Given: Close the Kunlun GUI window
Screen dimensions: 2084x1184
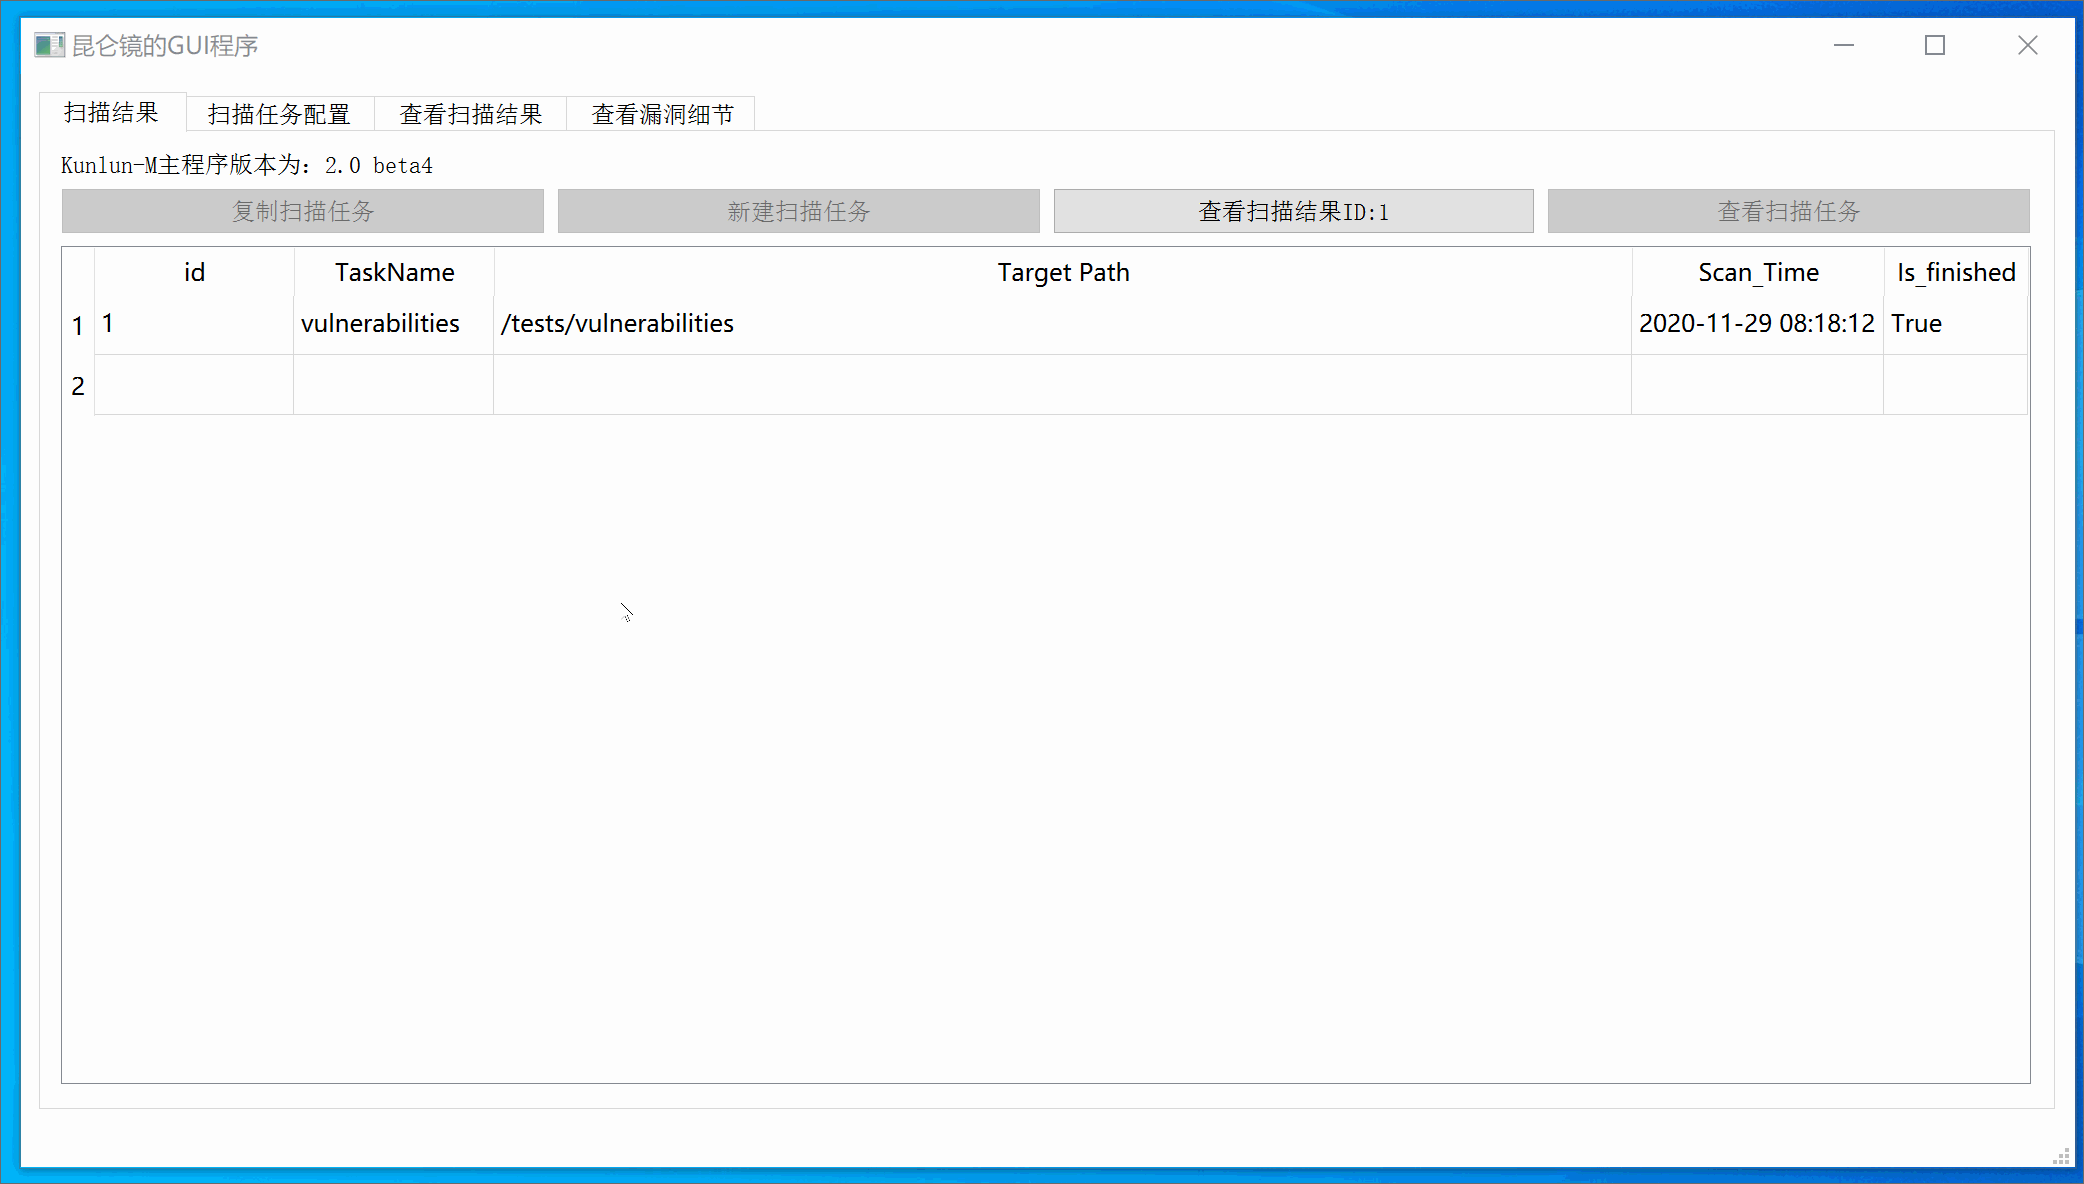Looking at the screenshot, I should tap(2027, 45).
